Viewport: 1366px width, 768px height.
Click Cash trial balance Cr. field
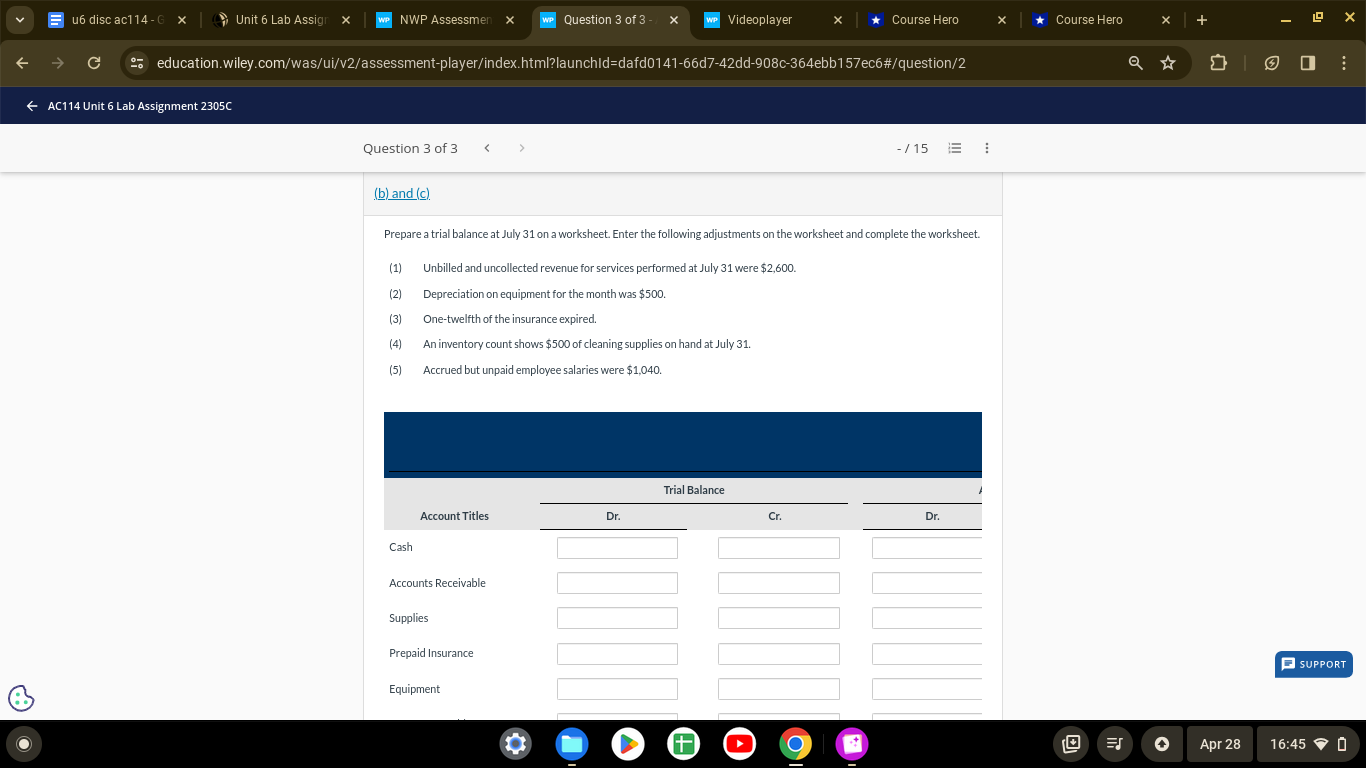(x=779, y=548)
